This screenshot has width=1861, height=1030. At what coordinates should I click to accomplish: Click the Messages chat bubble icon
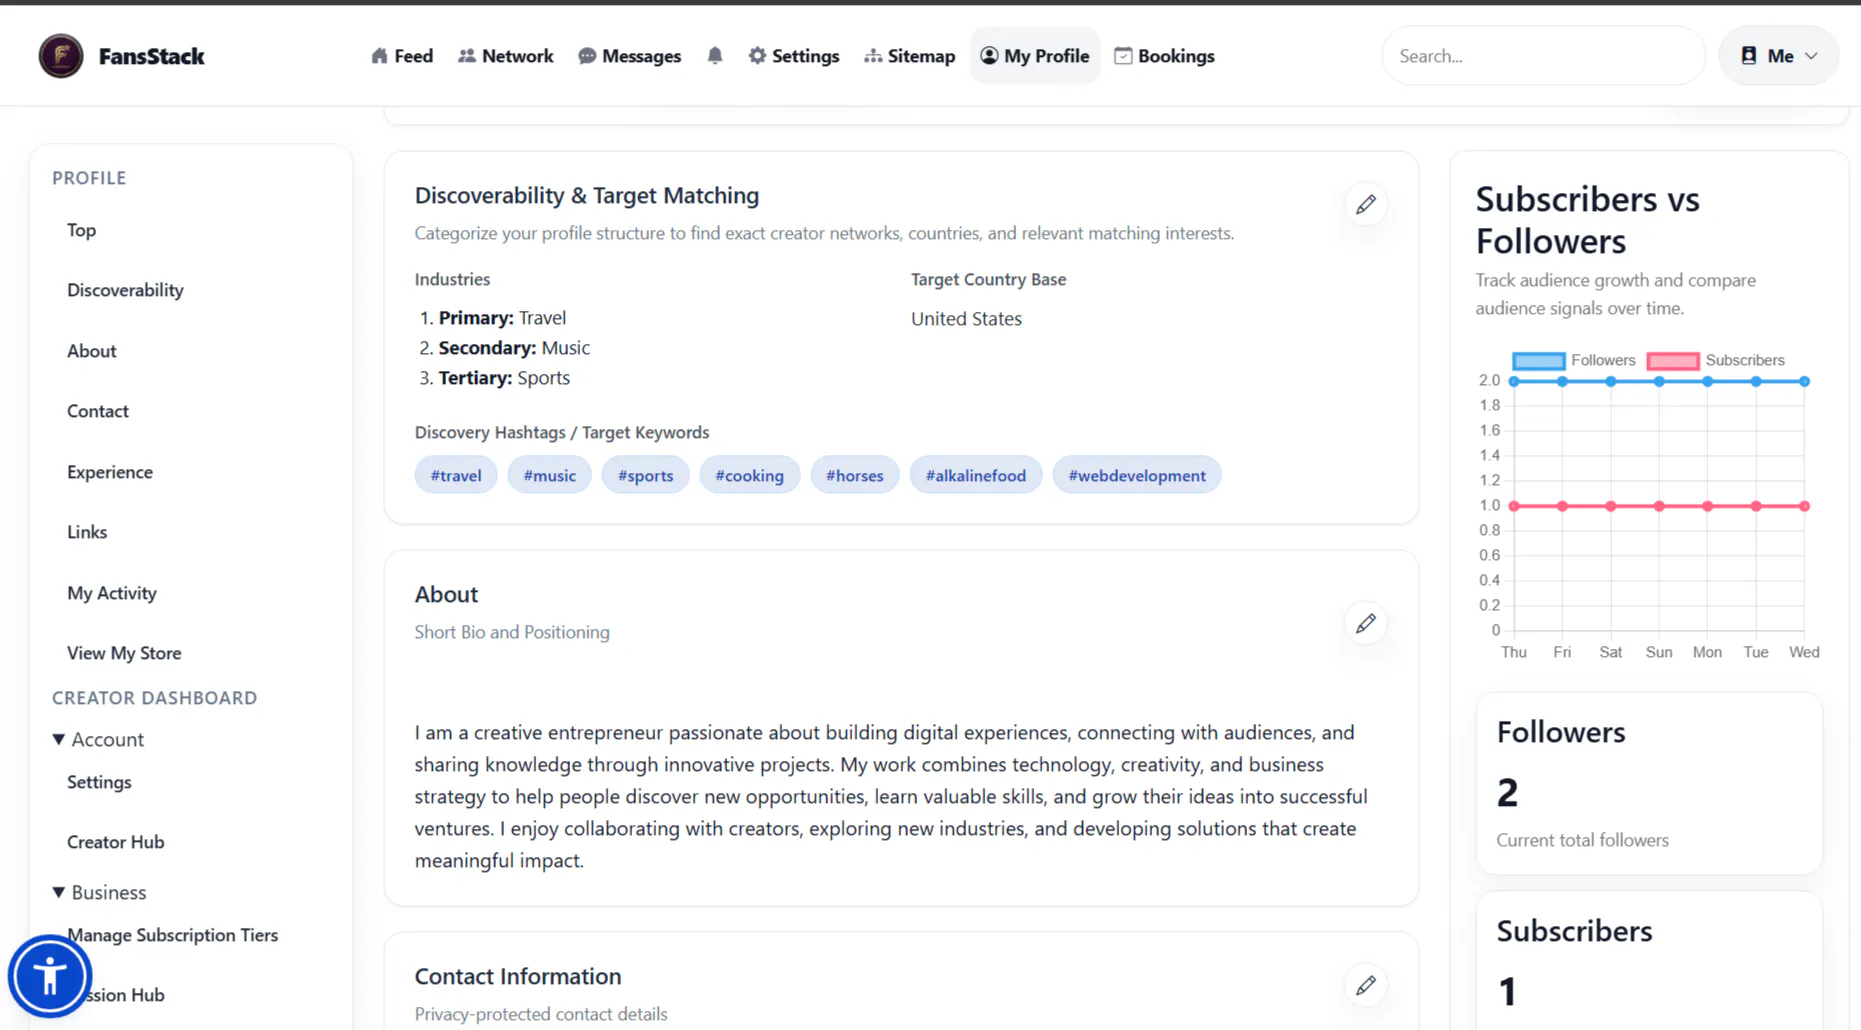587,56
